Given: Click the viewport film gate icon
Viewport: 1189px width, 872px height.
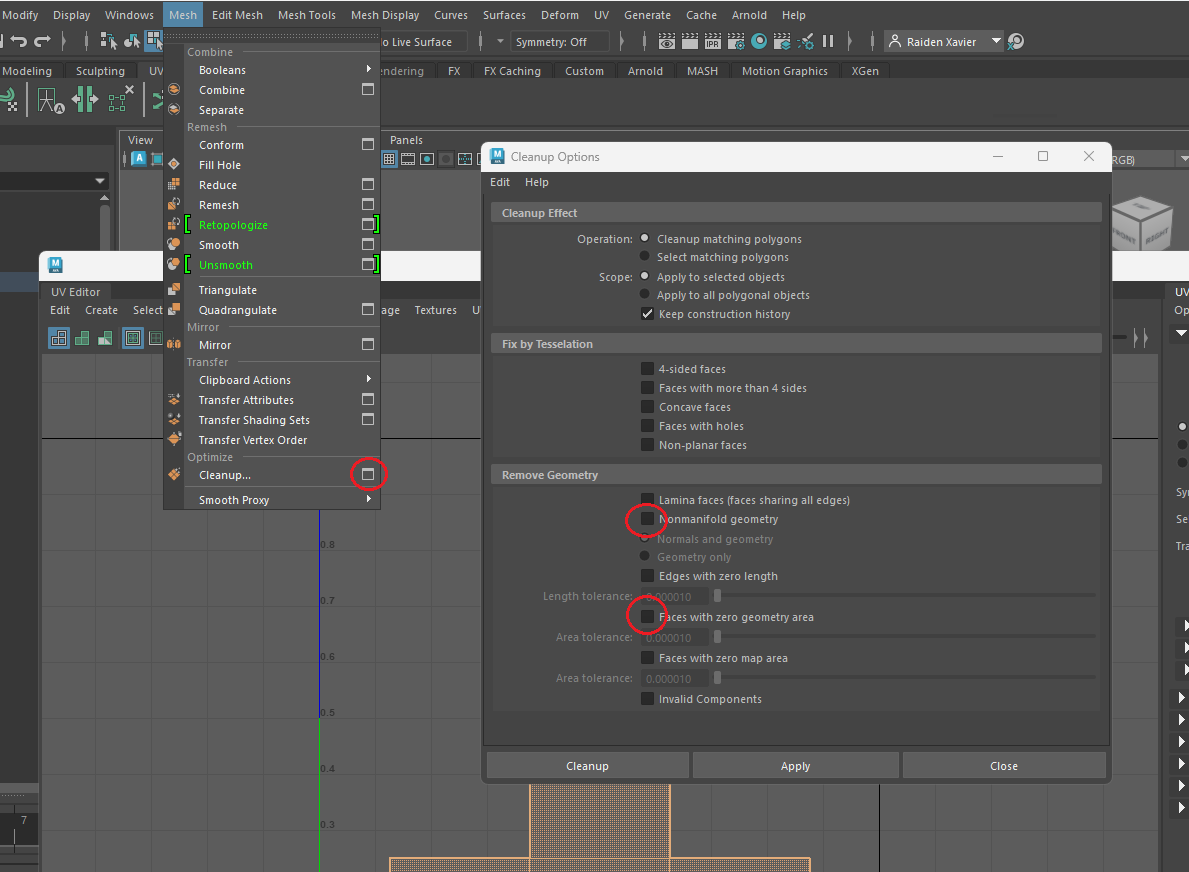Looking at the screenshot, I should click(408, 159).
